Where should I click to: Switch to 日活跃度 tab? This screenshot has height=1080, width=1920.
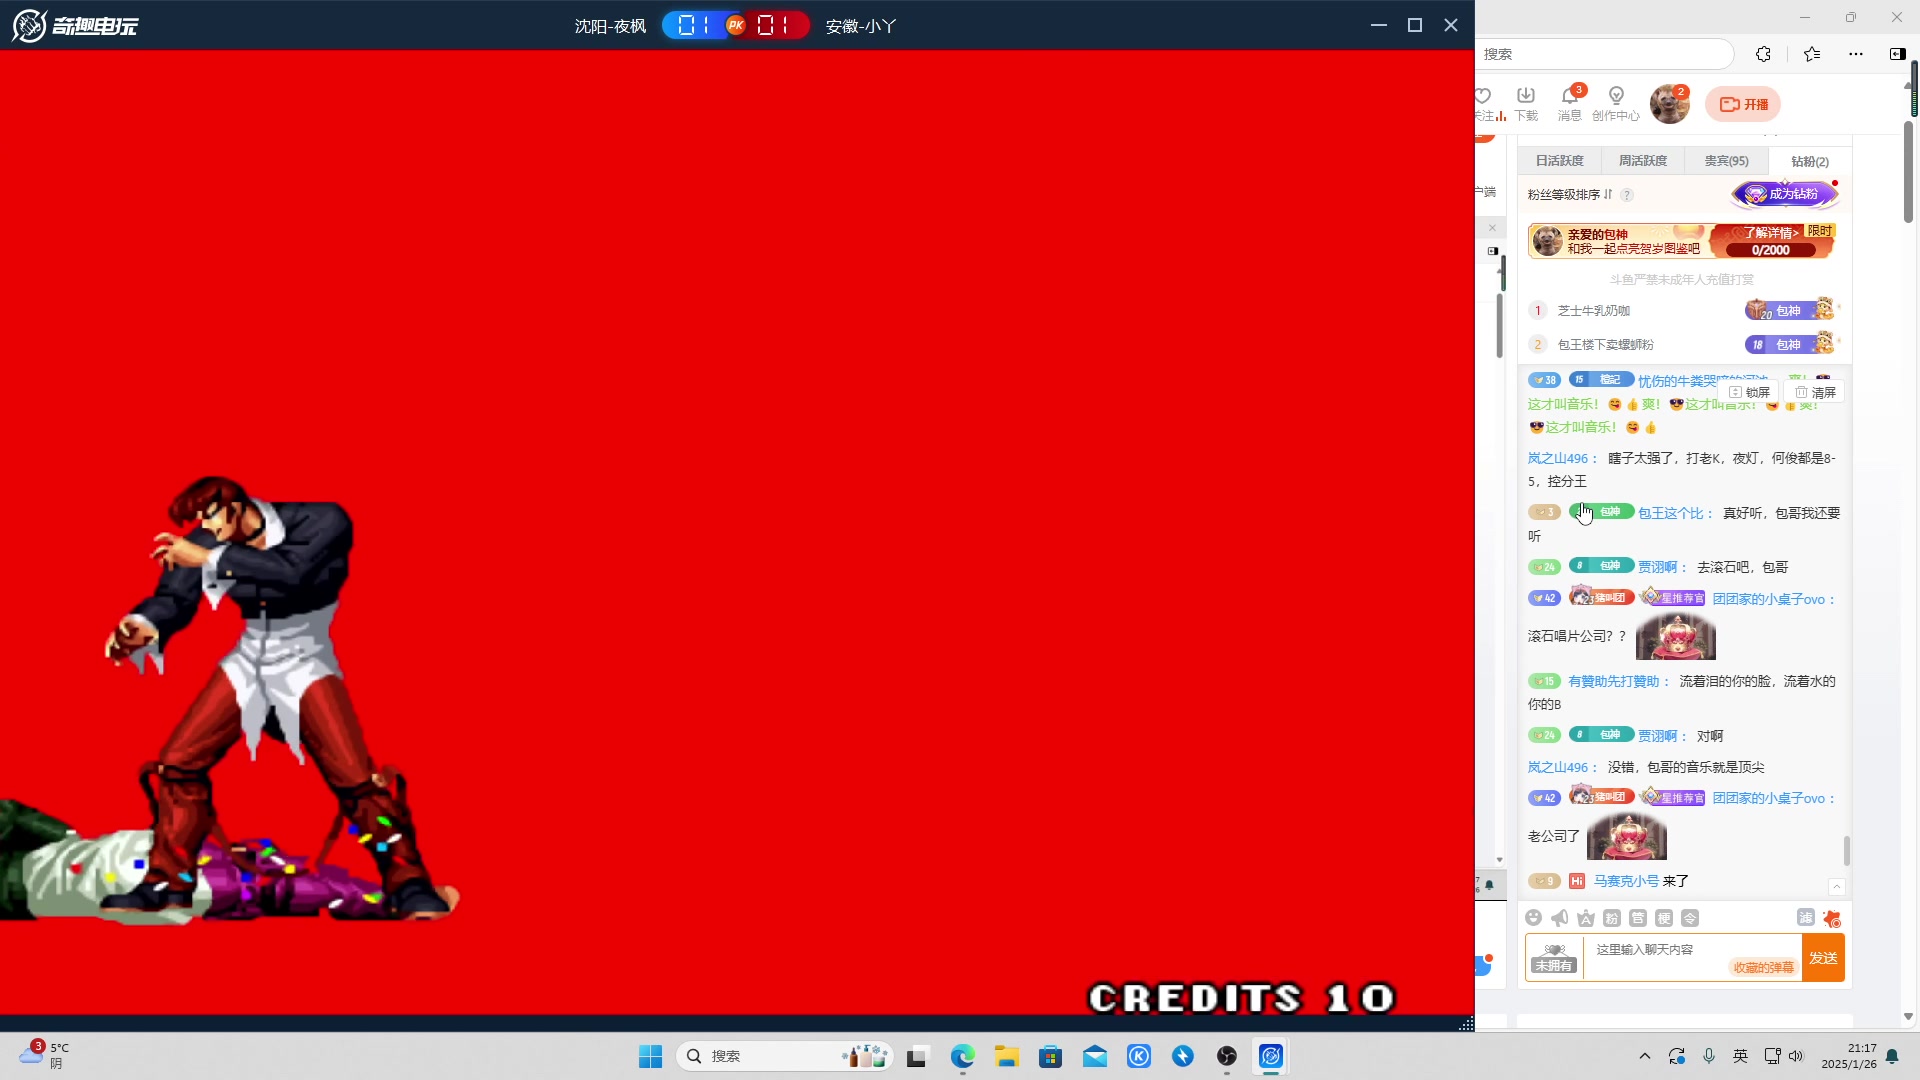tap(1559, 161)
